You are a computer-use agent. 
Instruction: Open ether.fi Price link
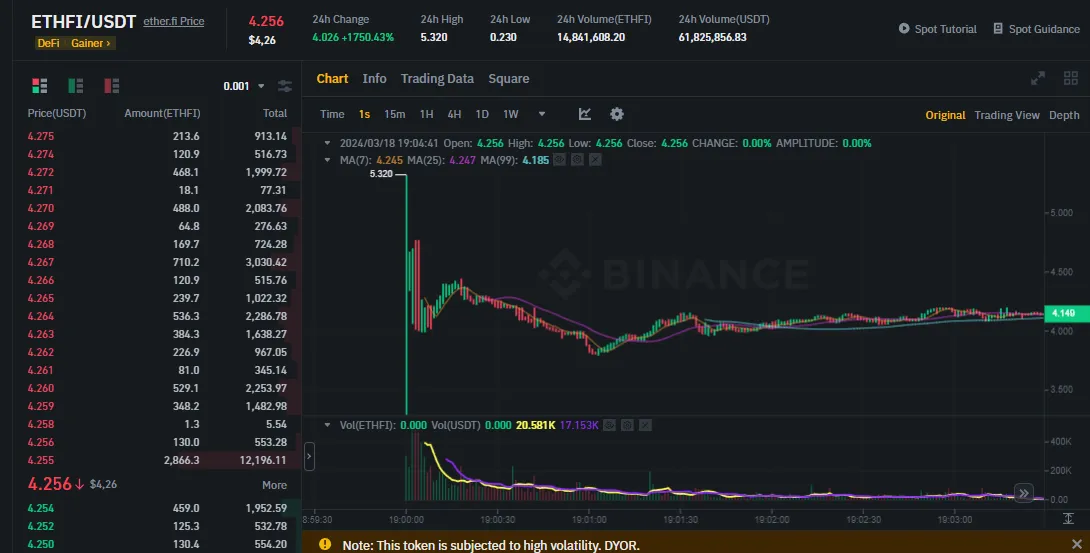point(174,22)
